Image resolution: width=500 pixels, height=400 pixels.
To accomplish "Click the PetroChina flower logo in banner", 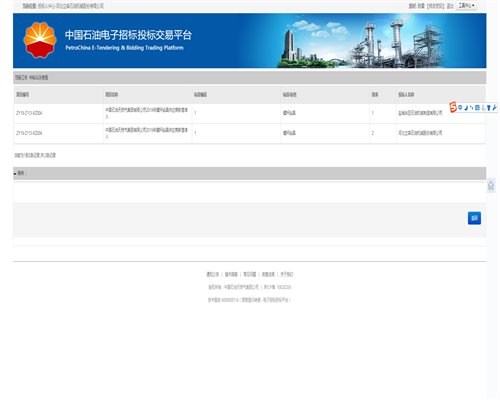I will (40, 40).
